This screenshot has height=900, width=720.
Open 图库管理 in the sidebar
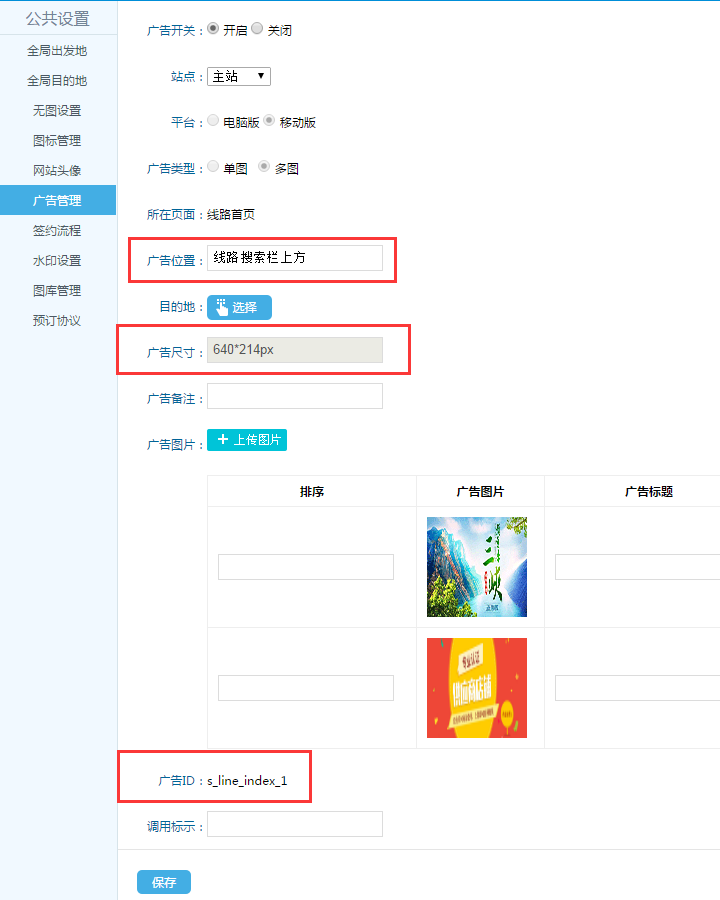[x=57, y=291]
